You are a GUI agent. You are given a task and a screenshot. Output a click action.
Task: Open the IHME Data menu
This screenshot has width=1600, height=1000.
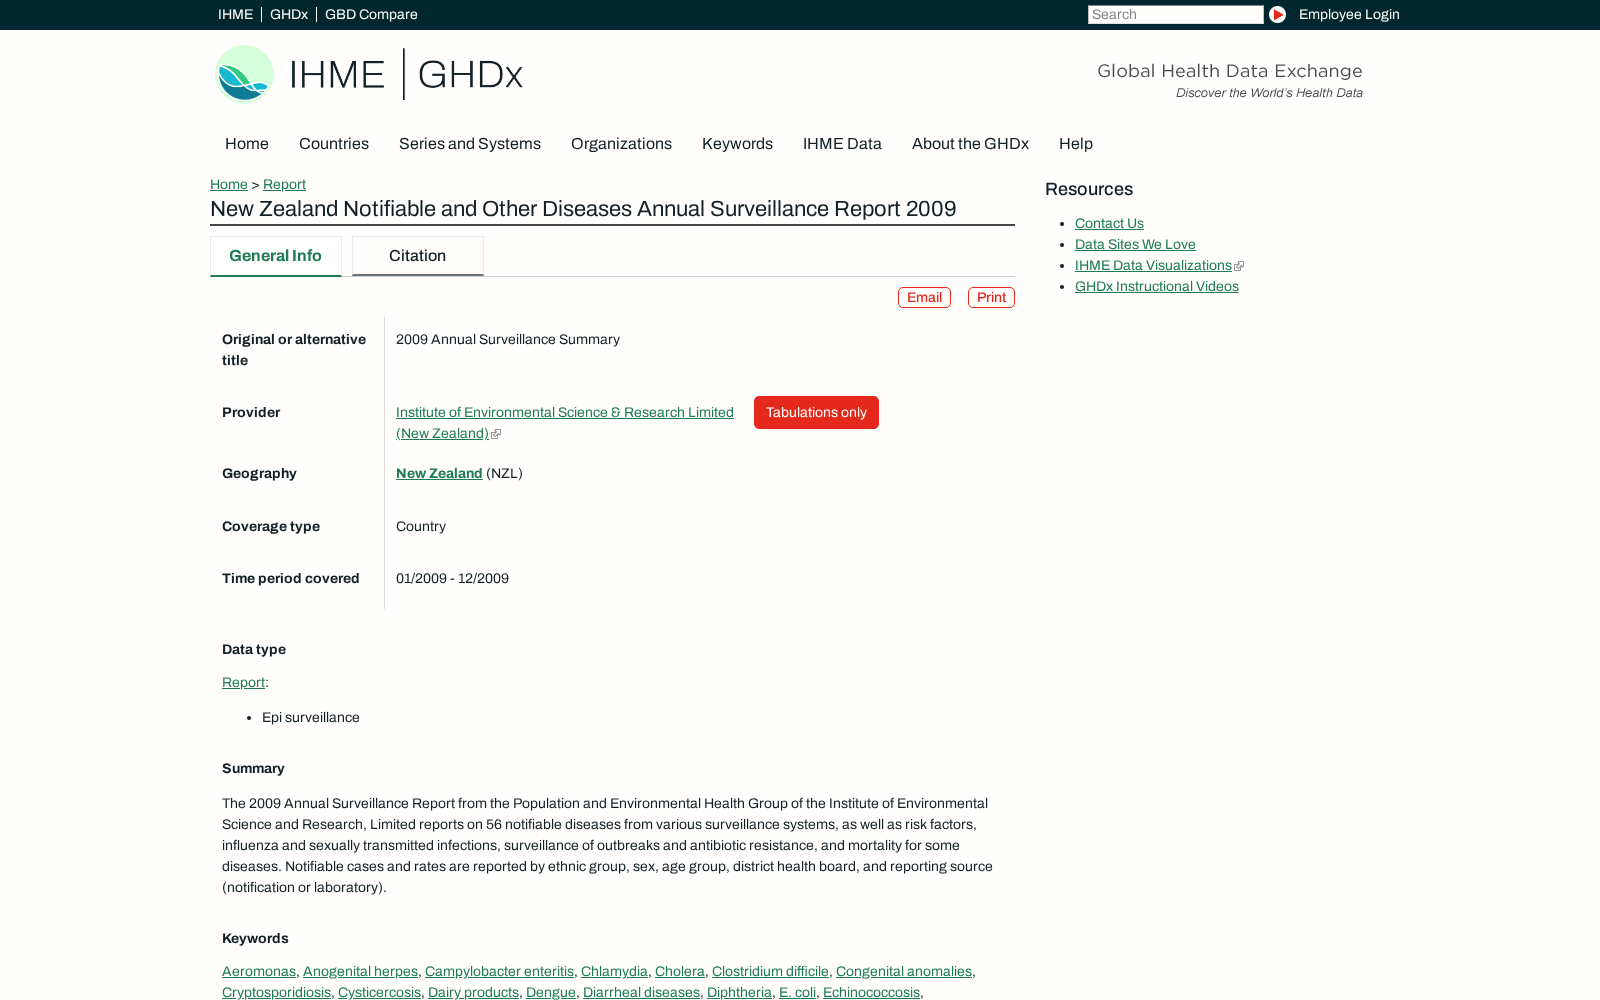point(842,144)
